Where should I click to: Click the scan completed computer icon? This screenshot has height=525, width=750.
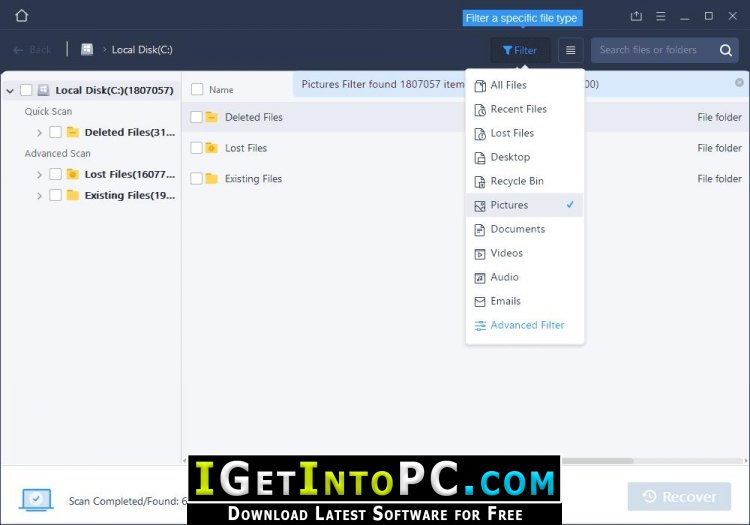pos(36,500)
